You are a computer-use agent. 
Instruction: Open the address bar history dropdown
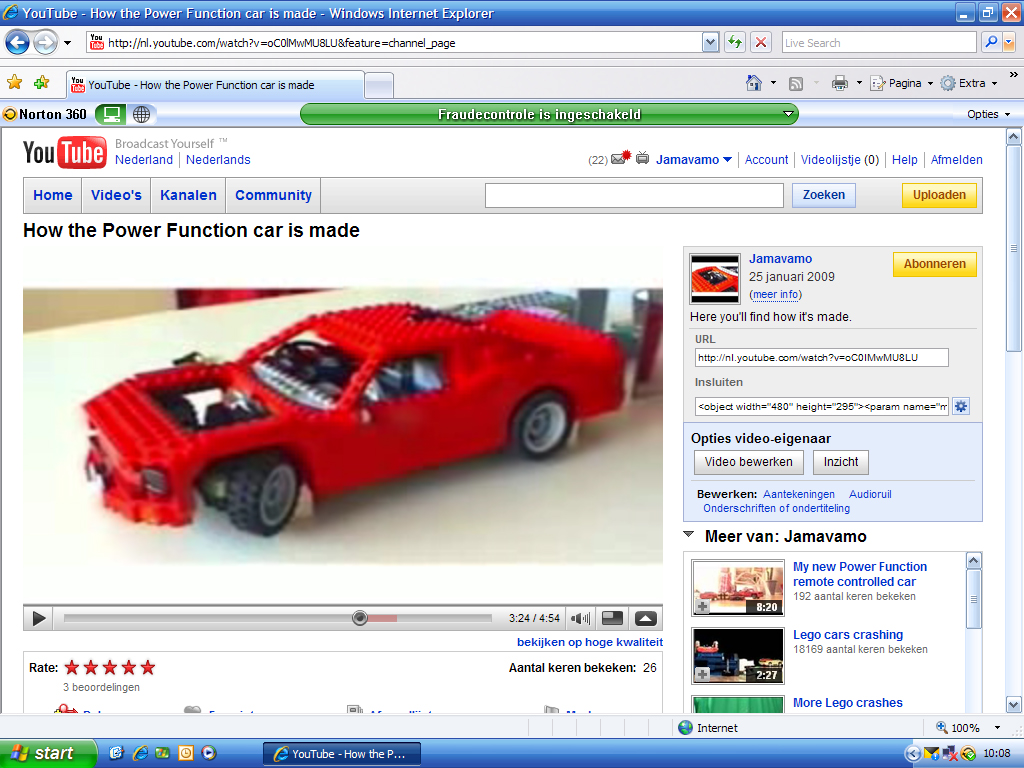(x=711, y=43)
